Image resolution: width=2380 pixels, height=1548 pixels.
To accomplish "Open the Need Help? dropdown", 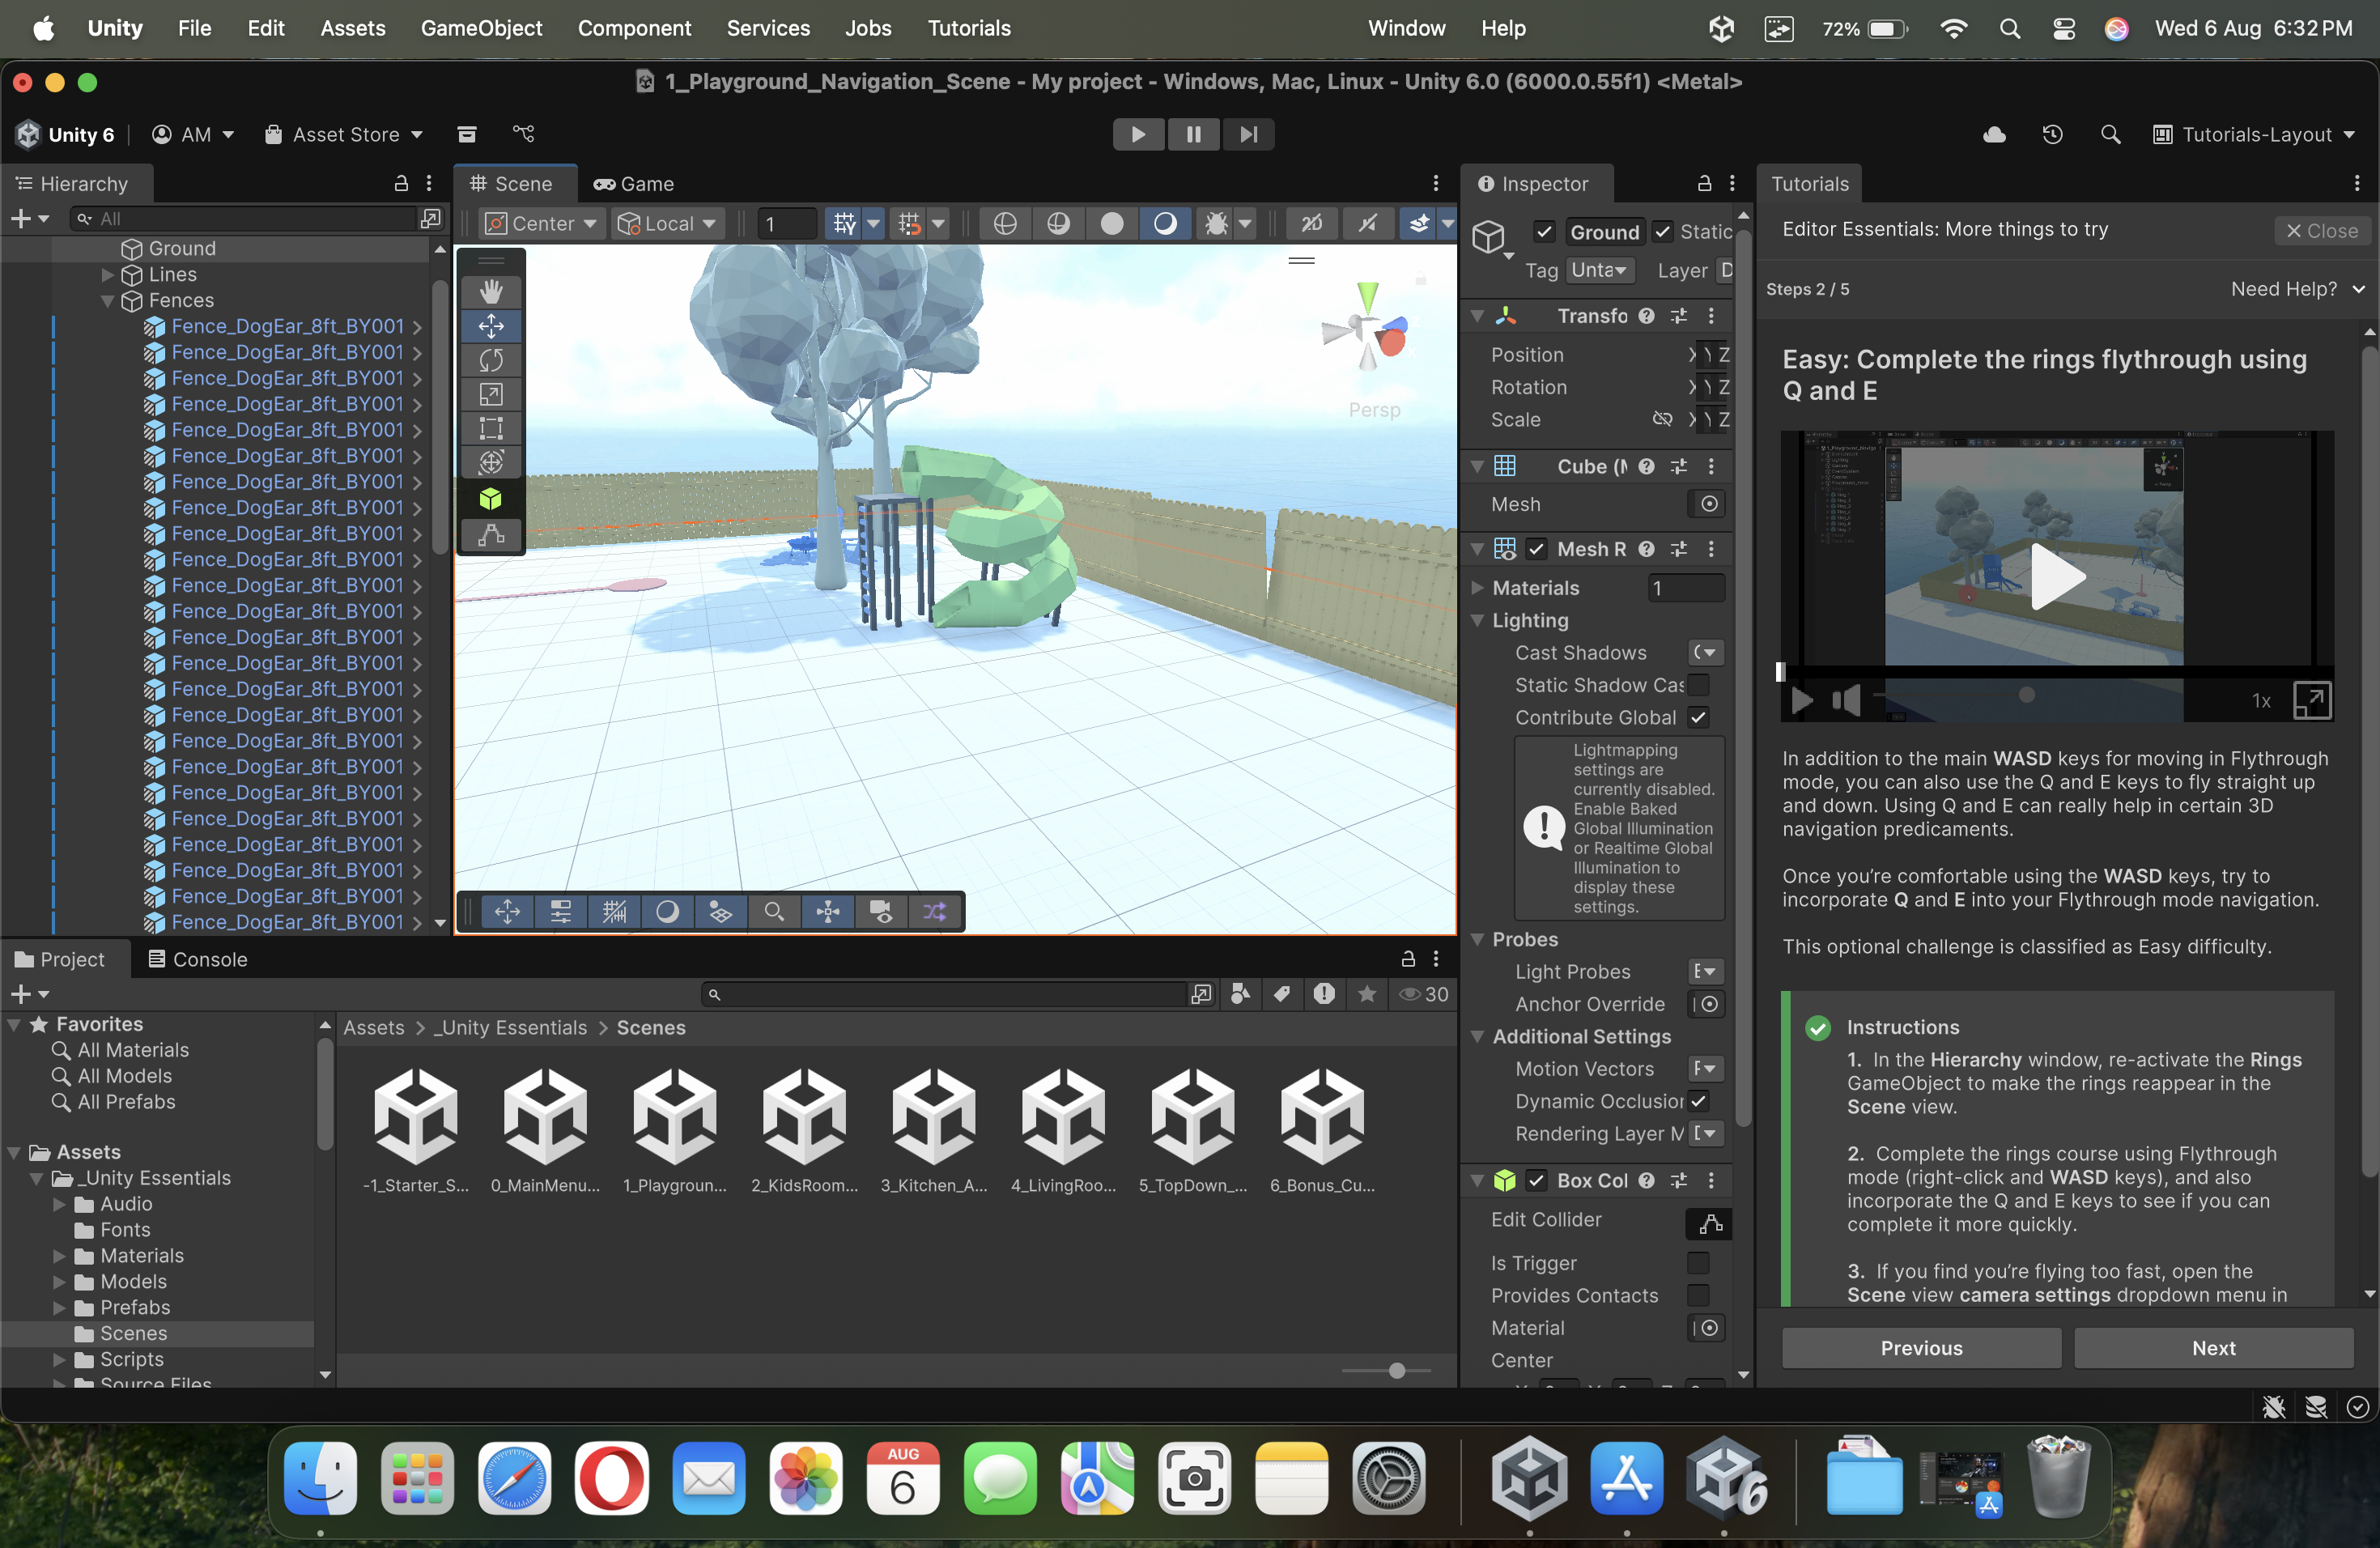I will tap(2297, 289).
